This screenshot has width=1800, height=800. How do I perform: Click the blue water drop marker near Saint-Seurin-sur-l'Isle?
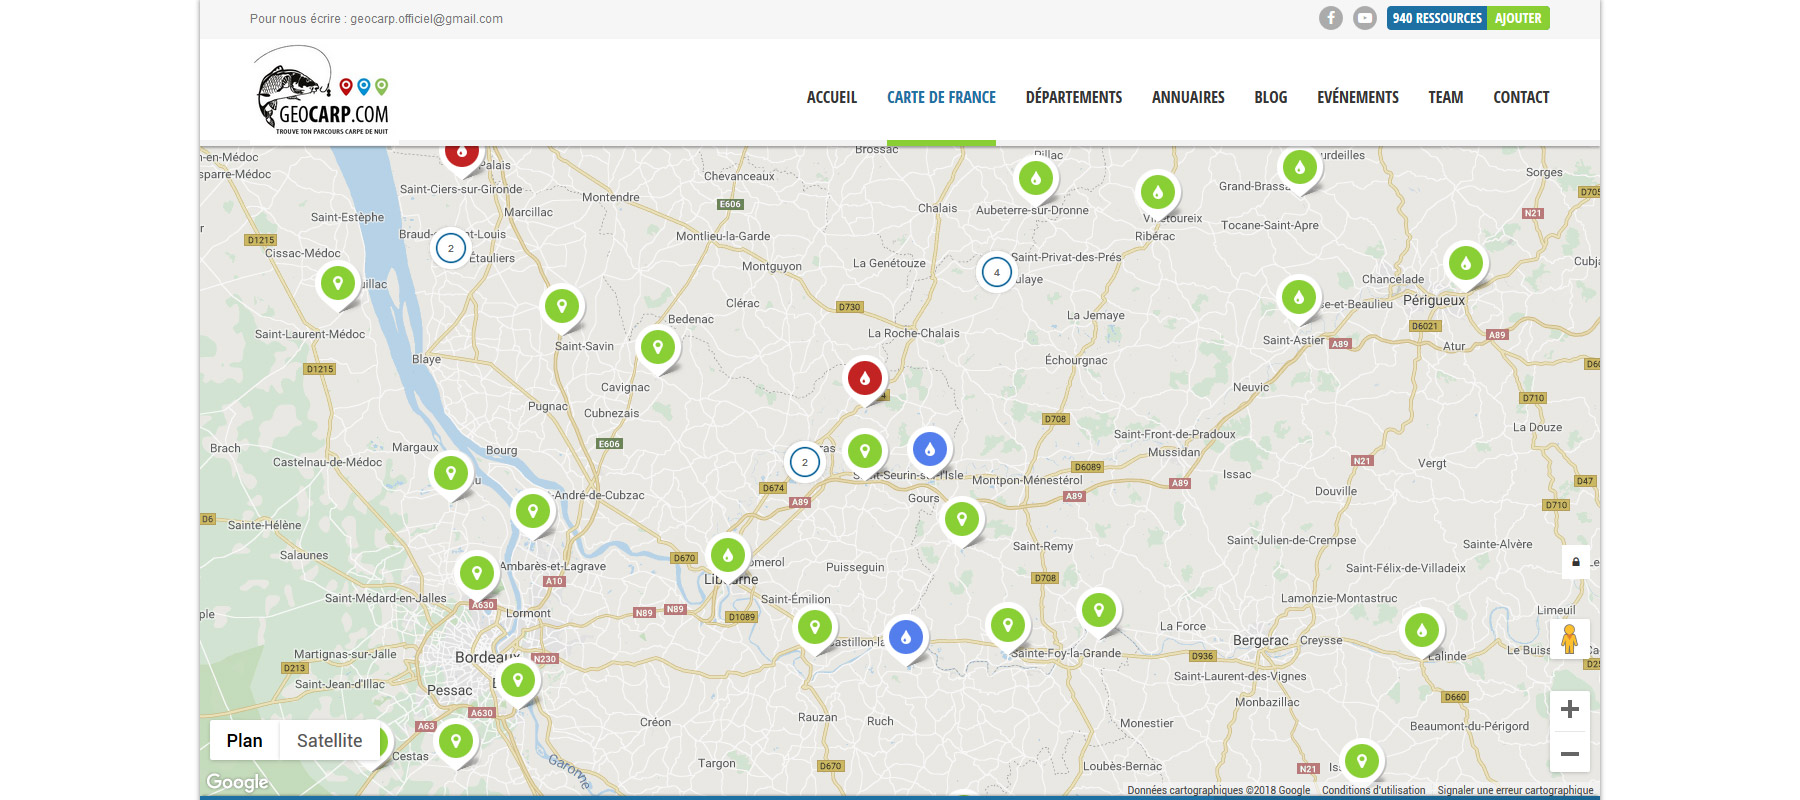[930, 449]
